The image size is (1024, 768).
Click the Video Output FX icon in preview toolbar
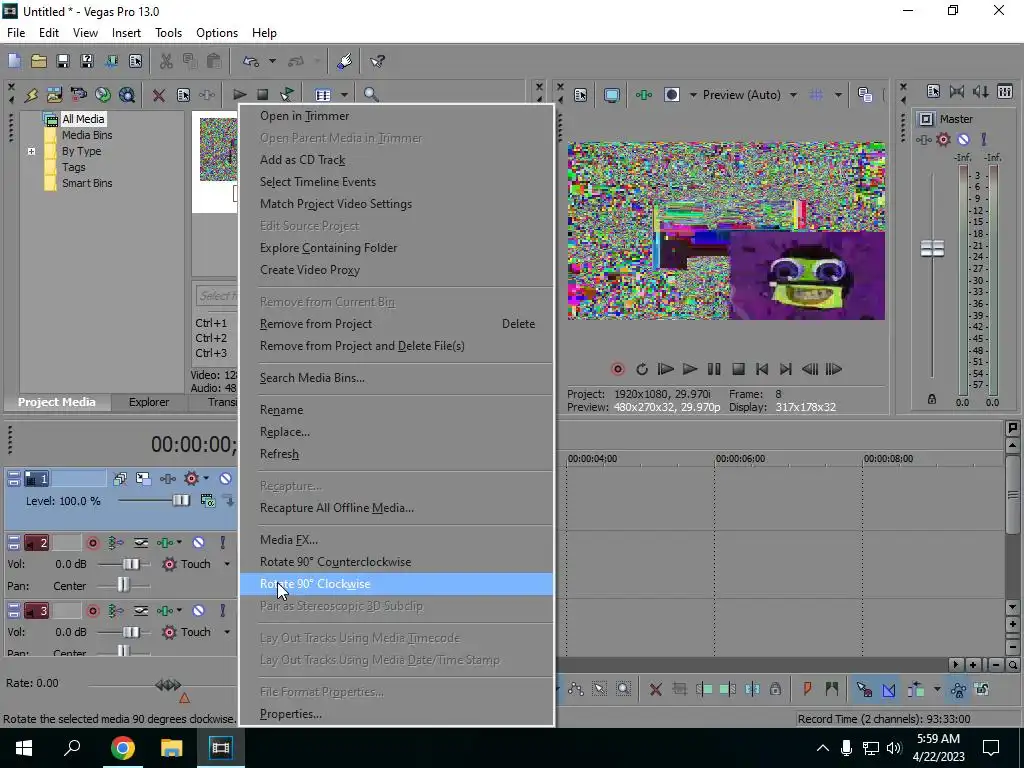coord(644,95)
